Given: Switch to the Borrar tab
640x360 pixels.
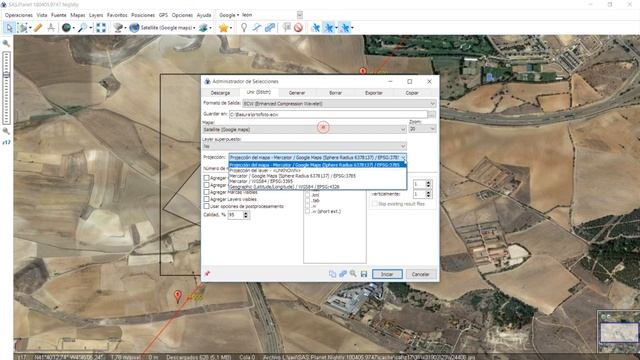Looking at the screenshot, I should (x=336, y=93).
